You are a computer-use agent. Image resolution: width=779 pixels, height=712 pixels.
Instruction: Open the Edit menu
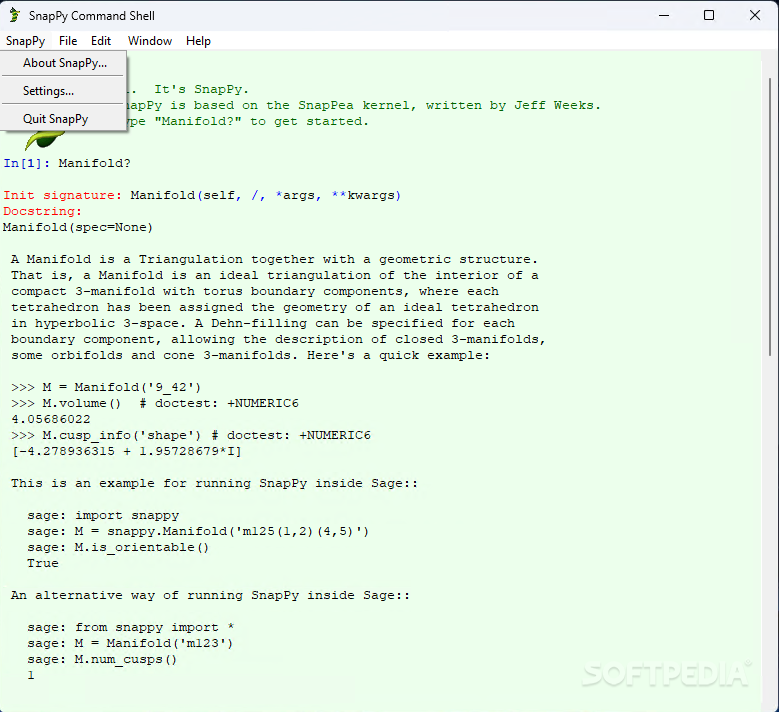101,41
